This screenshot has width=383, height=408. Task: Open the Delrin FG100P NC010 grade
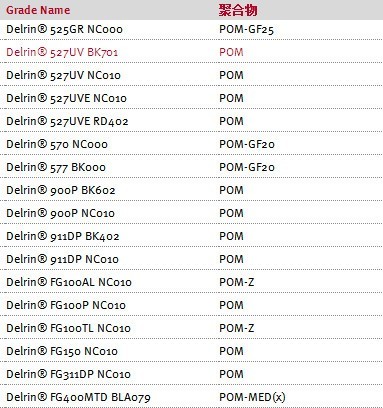click(66, 305)
